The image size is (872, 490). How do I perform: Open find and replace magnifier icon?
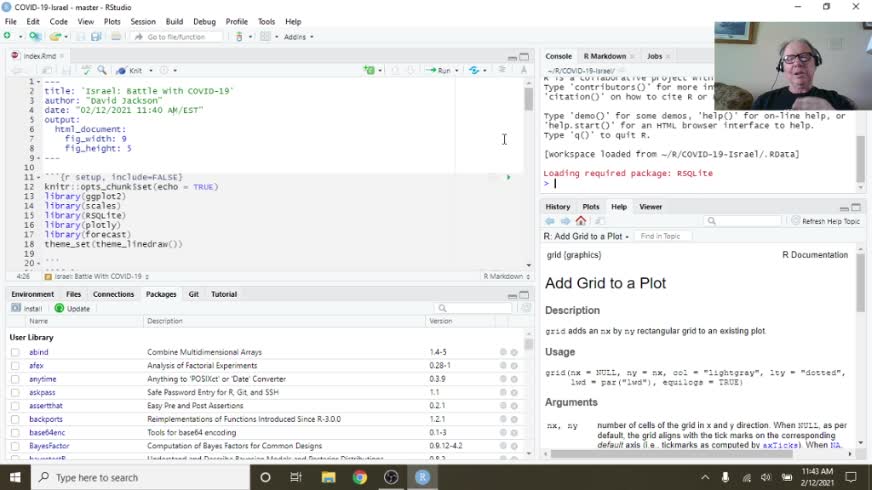point(102,70)
